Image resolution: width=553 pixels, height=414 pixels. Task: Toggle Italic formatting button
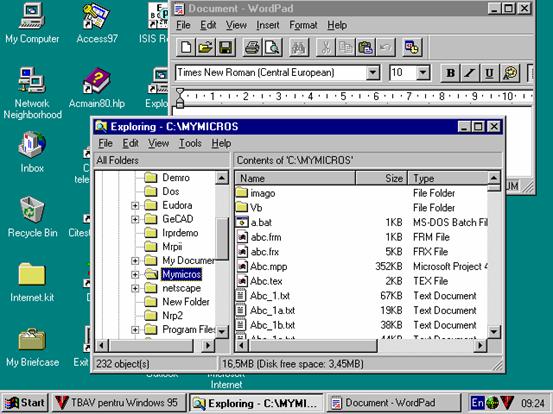[x=470, y=73]
